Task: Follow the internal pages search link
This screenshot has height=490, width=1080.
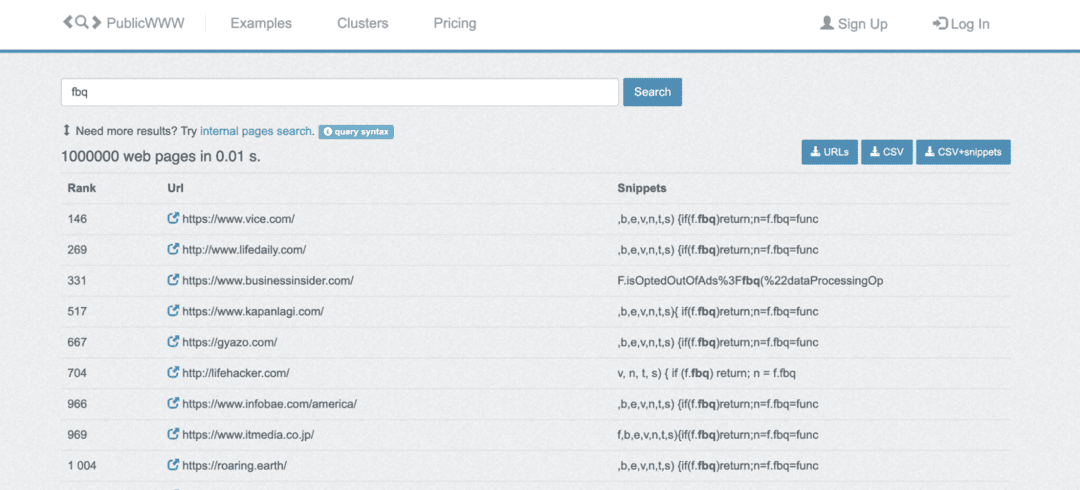Action: (256, 131)
